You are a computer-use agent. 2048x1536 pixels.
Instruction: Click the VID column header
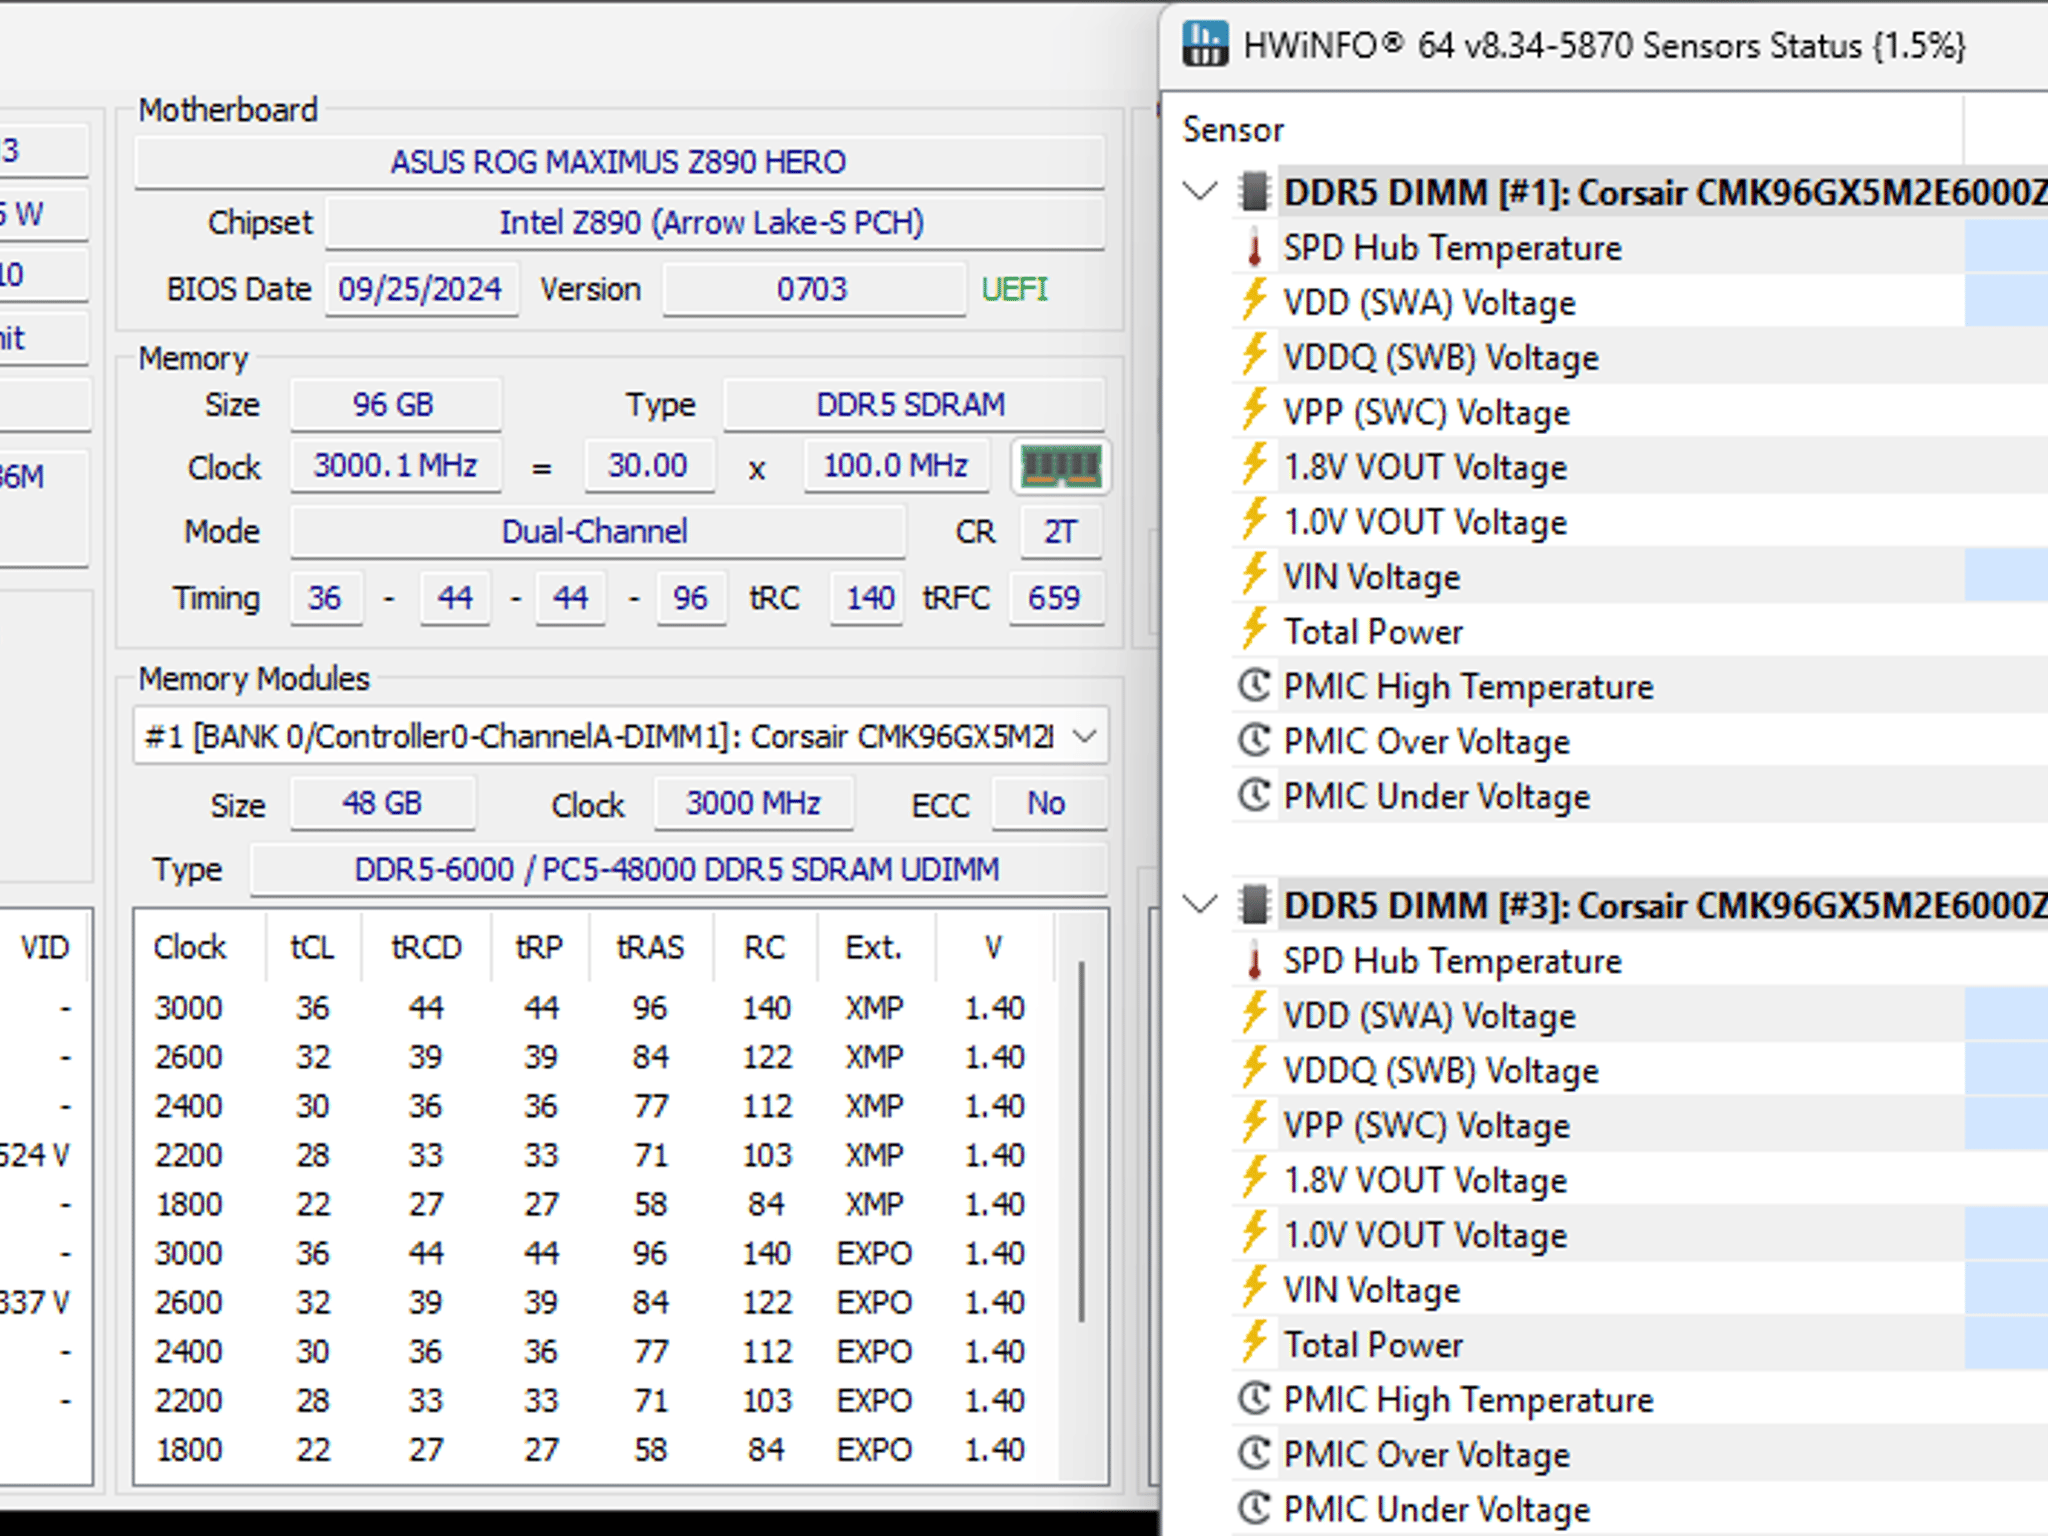(45, 947)
